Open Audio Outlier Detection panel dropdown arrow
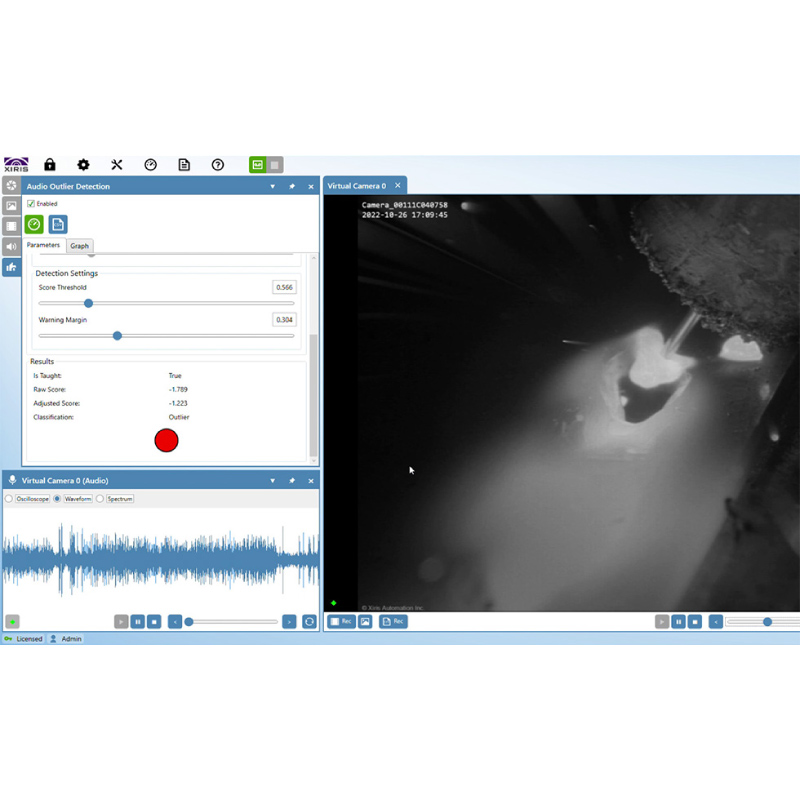 (272, 186)
